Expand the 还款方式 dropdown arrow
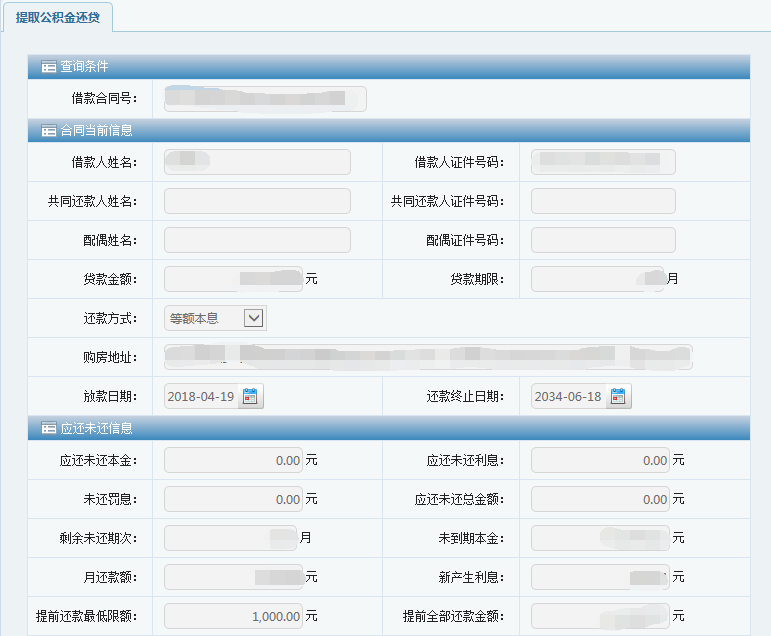This screenshot has width=771, height=636. coord(254,318)
